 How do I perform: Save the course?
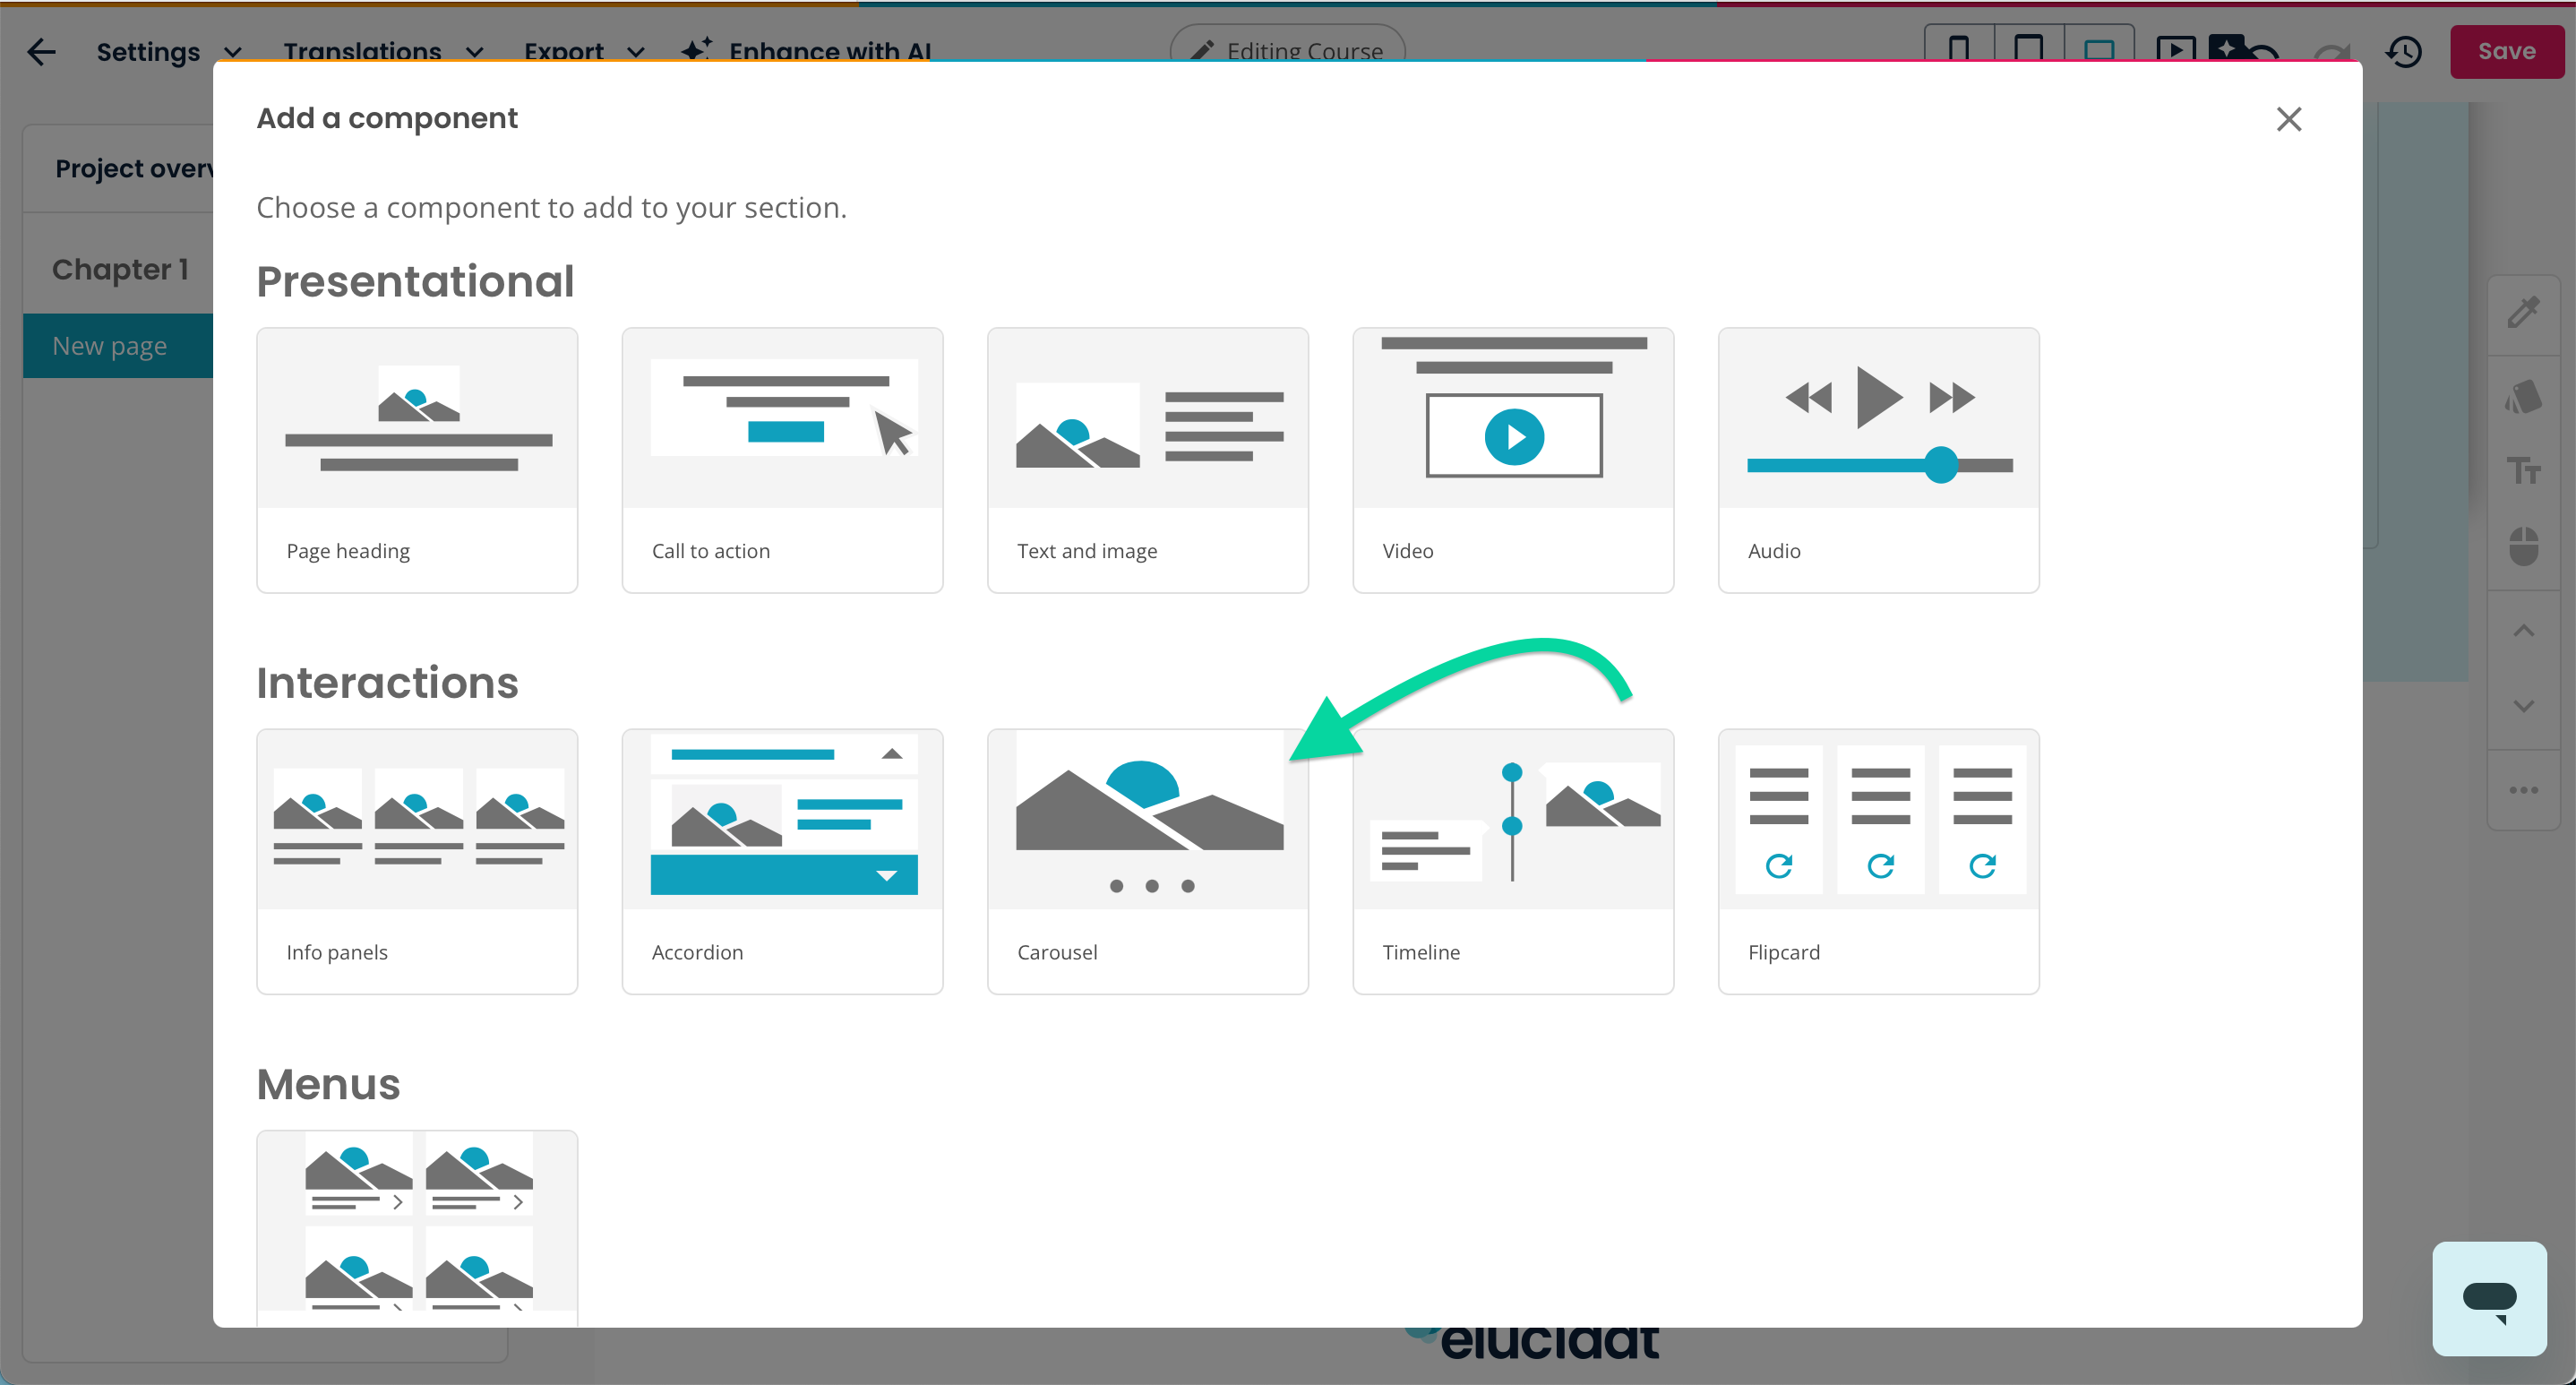[2506, 51]
